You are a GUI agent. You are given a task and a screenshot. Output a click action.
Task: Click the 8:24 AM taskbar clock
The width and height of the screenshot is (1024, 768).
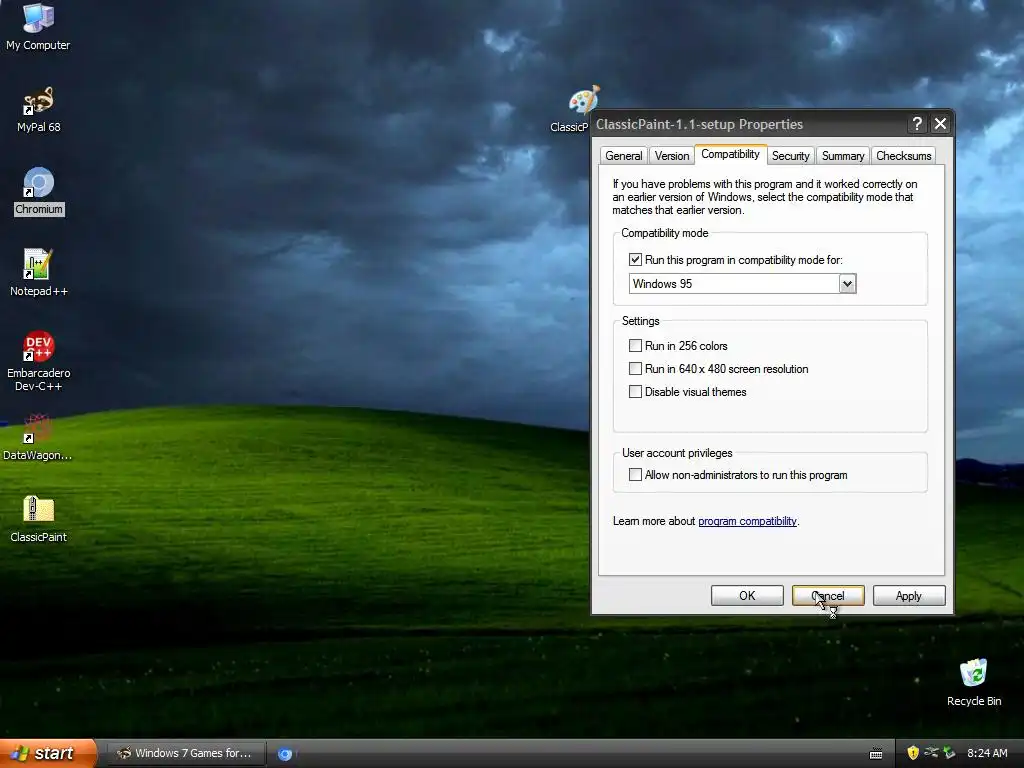coord(987,754)
